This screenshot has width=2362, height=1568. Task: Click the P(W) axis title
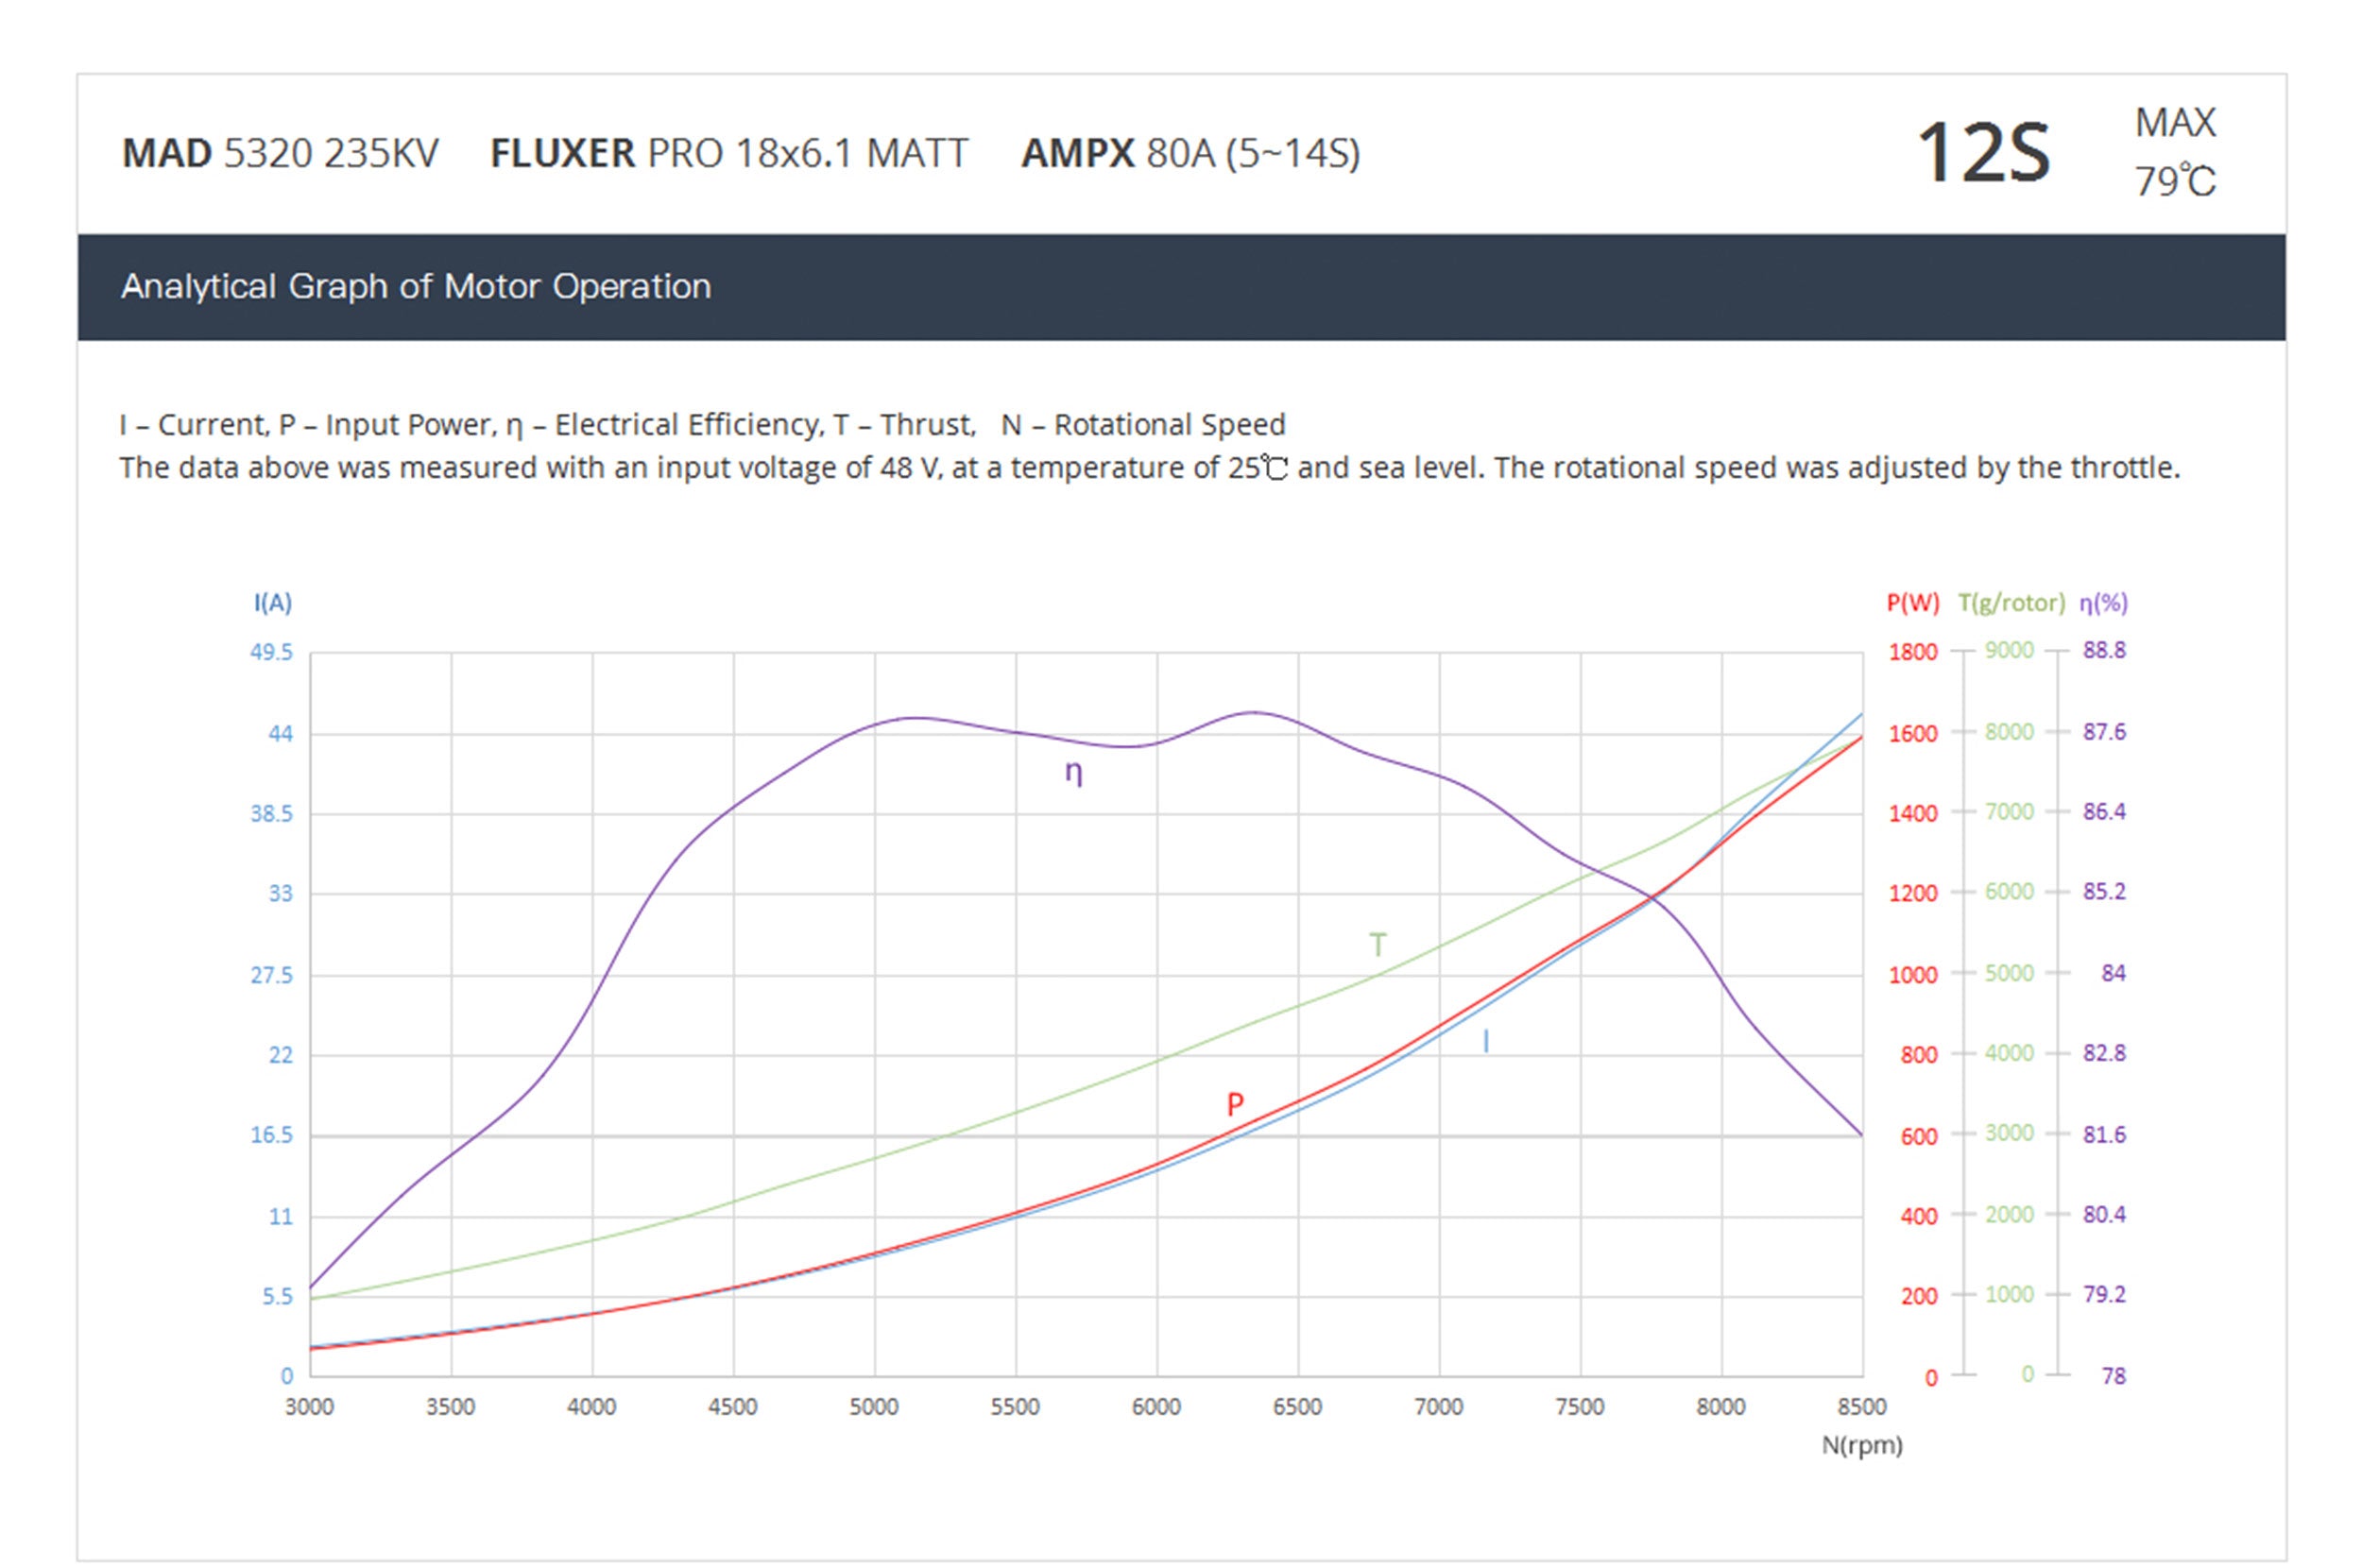pos(1912,603)
